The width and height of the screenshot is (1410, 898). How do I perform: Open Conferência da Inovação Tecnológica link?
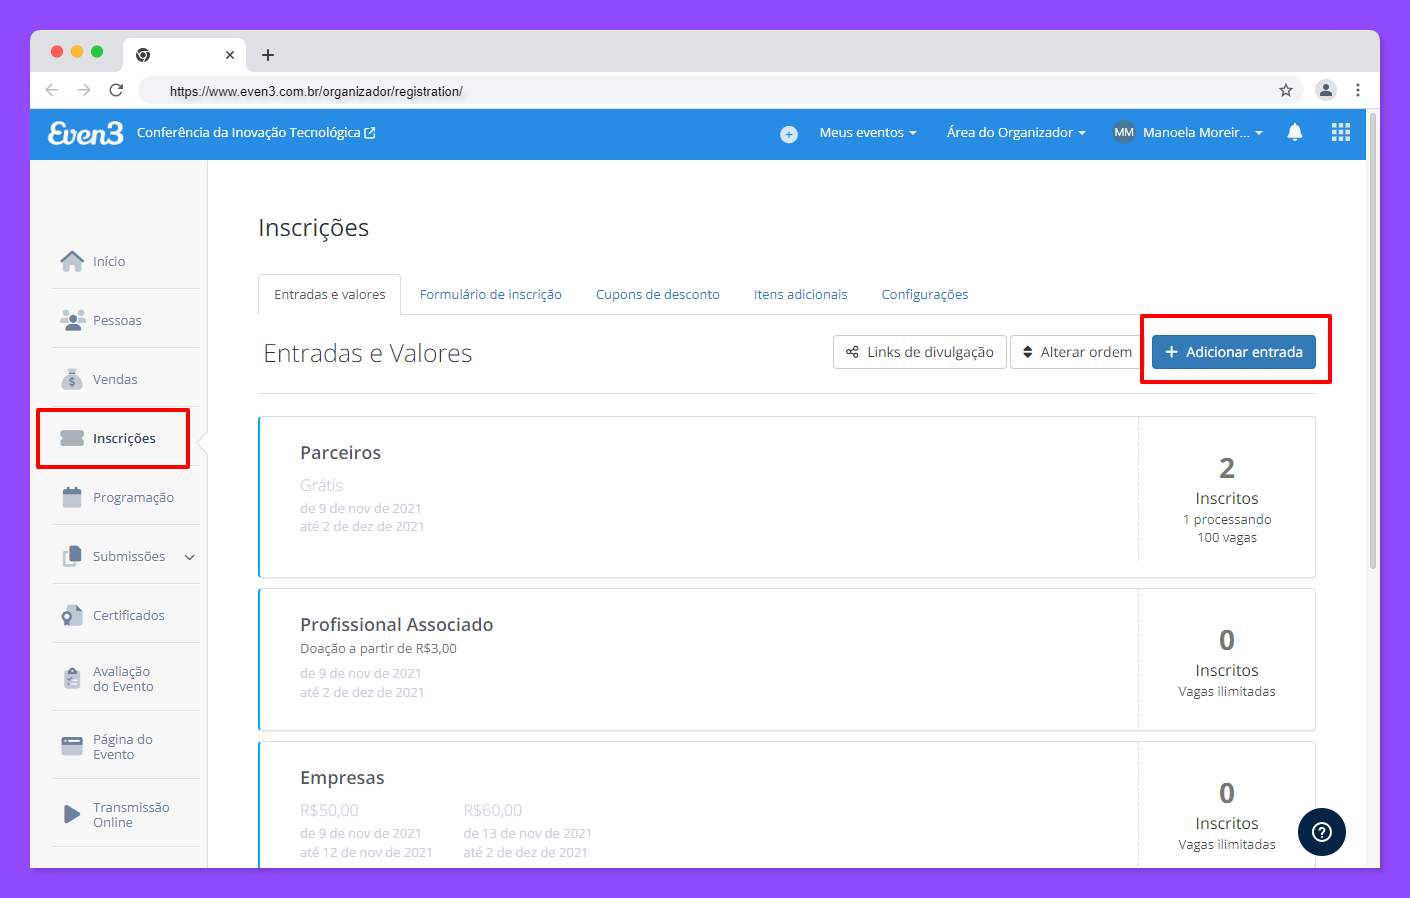256,132
